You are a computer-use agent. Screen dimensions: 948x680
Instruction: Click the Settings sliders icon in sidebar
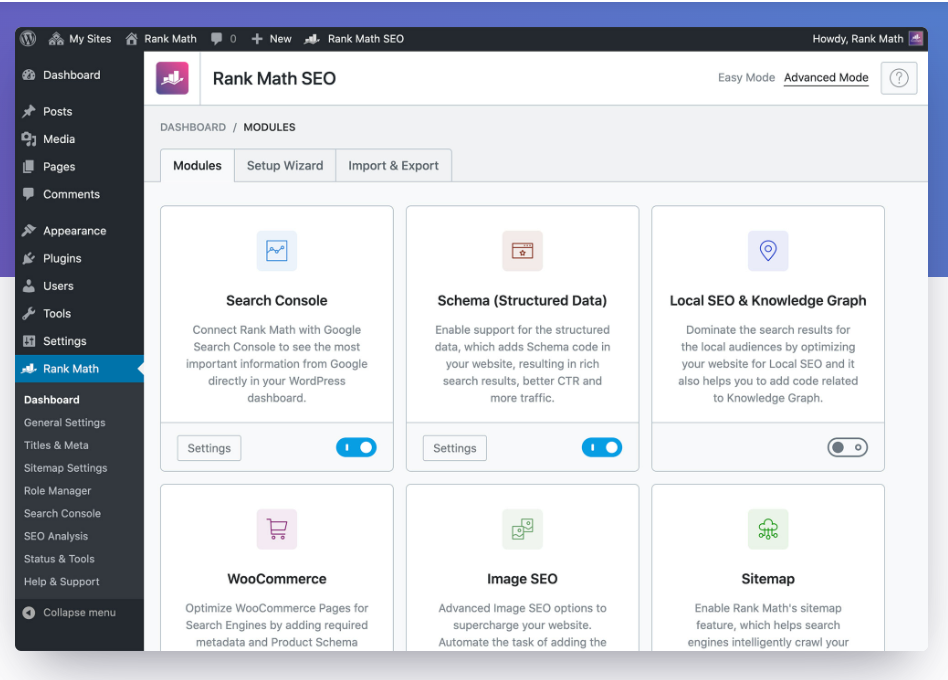tap(28, 341)
